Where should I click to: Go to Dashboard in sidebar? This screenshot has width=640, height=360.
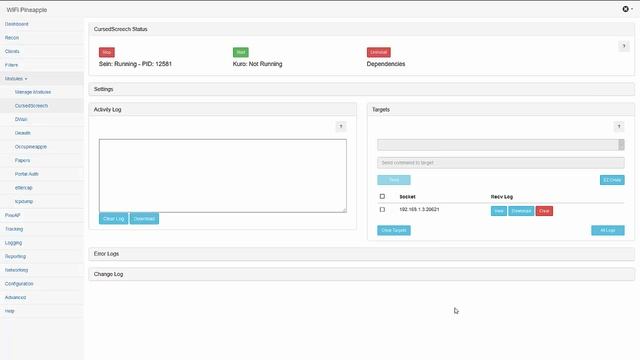[x=17, y=24]
